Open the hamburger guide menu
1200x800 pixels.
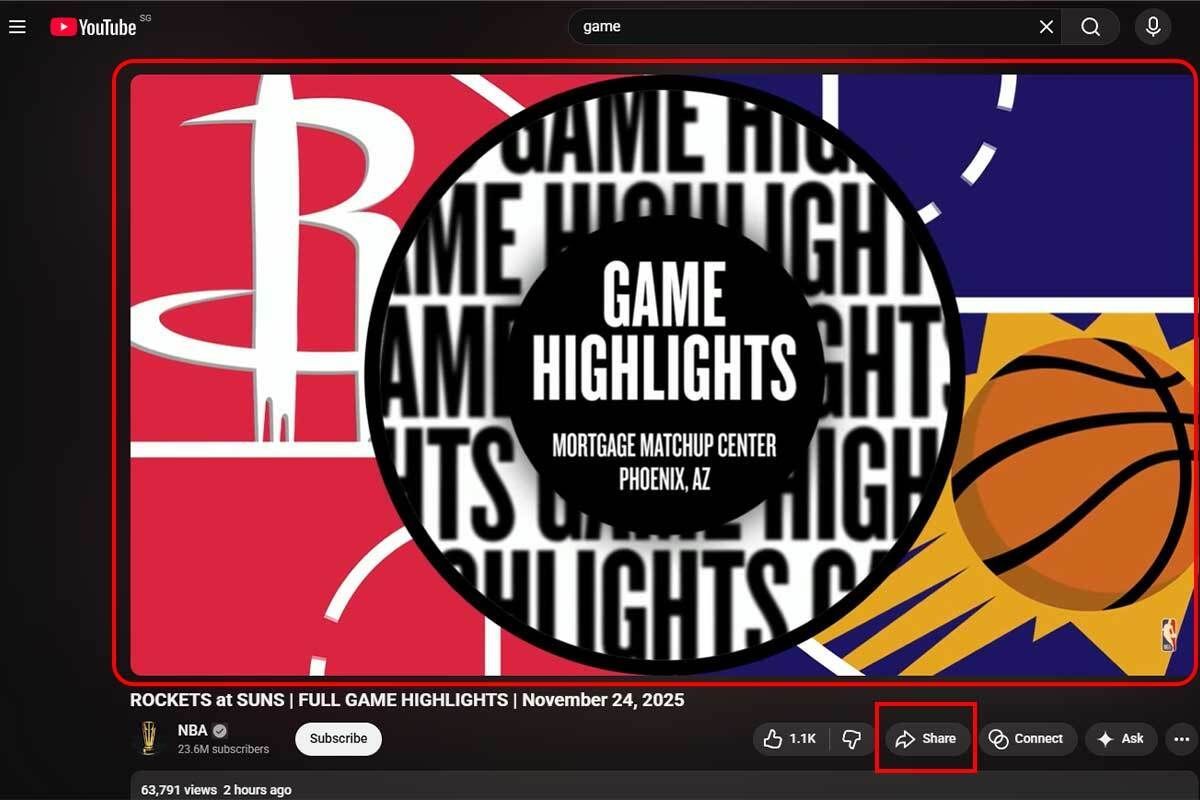tap(17, 27)
